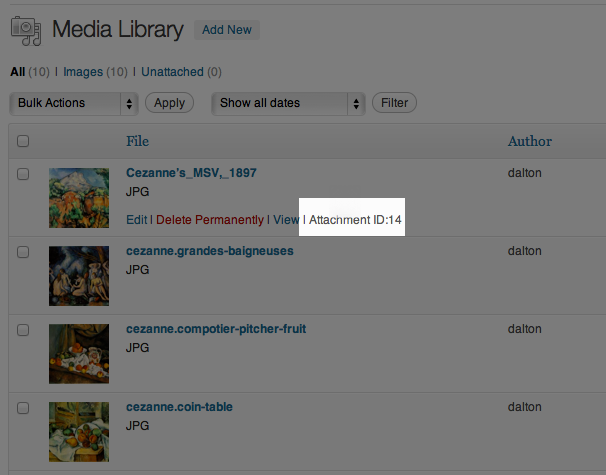The height and width of the screenshot is (475, 606).
Task: Open the grandes-baigneuses painting thumbnail
Action: click(x=79, y=275)
